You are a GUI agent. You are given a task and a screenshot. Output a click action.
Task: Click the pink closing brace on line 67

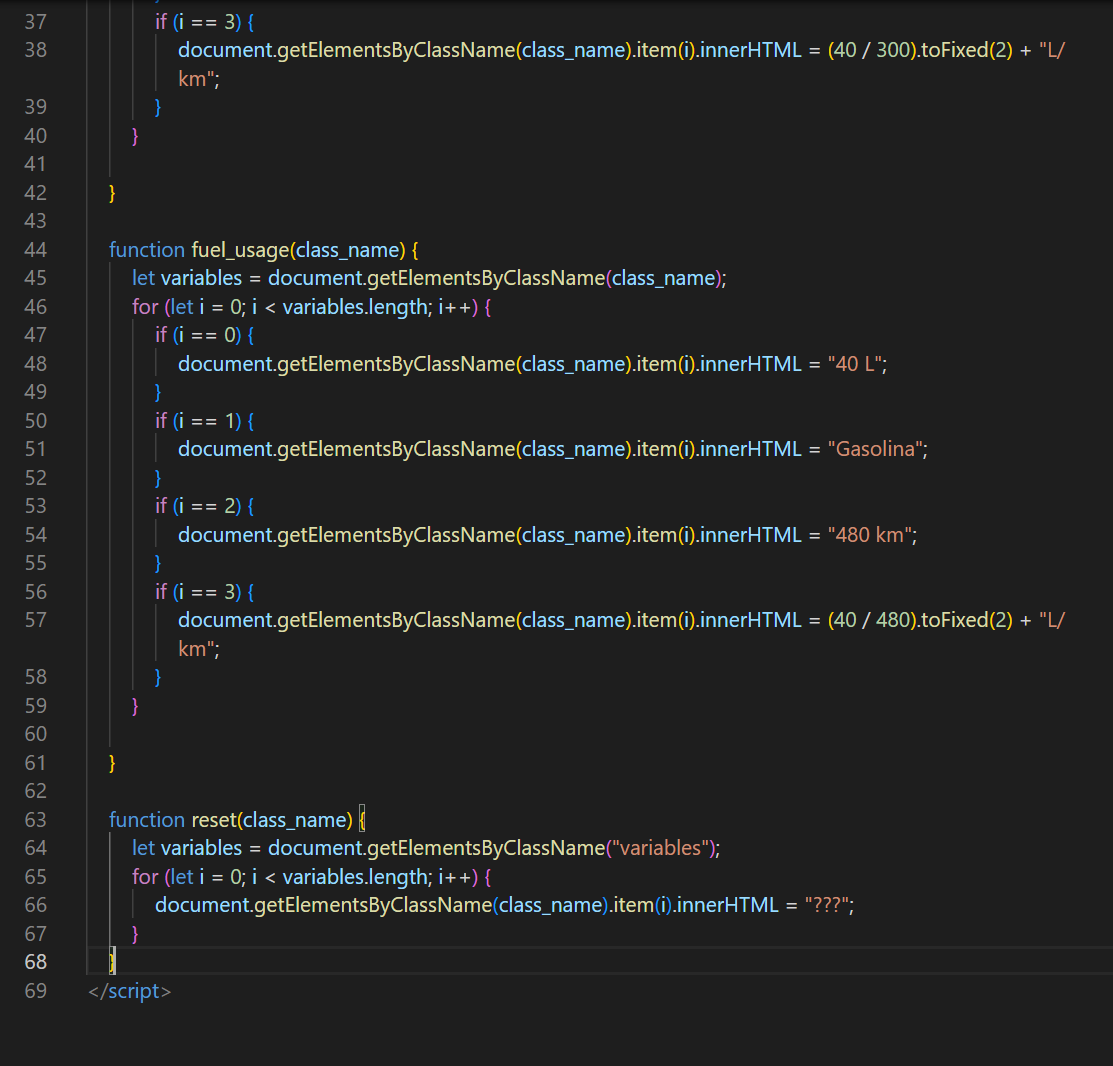135,934
